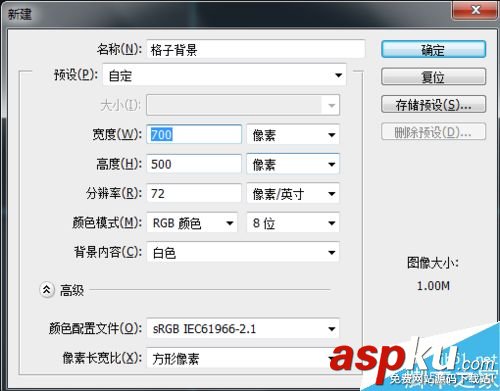Screen dimensions: 500x391
Task: Click the 存储预设(S)... button
Action: click(x=433, y=105)
